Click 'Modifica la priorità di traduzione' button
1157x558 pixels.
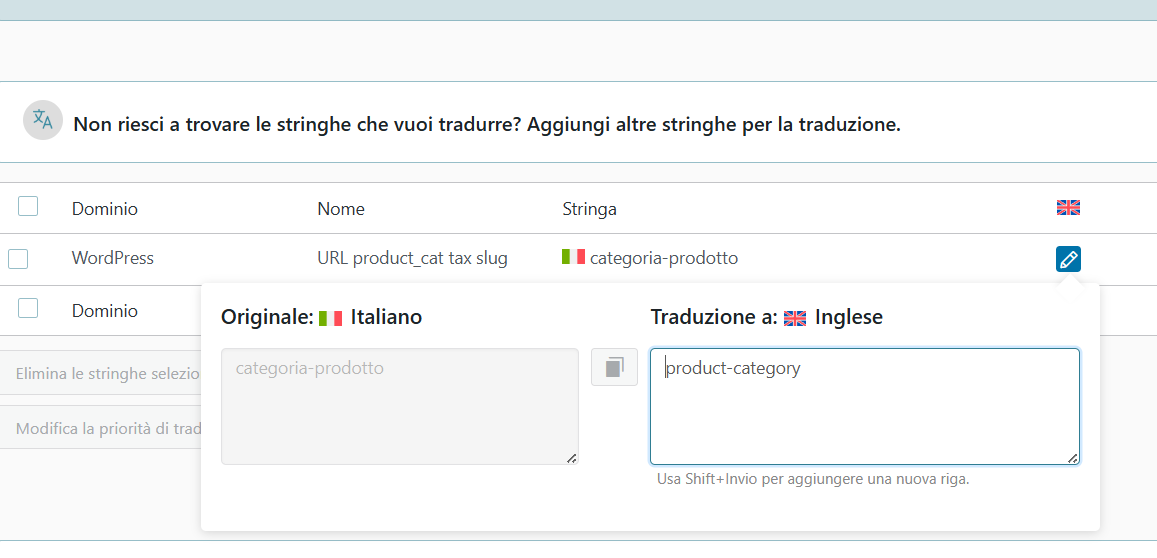point(100,429)
